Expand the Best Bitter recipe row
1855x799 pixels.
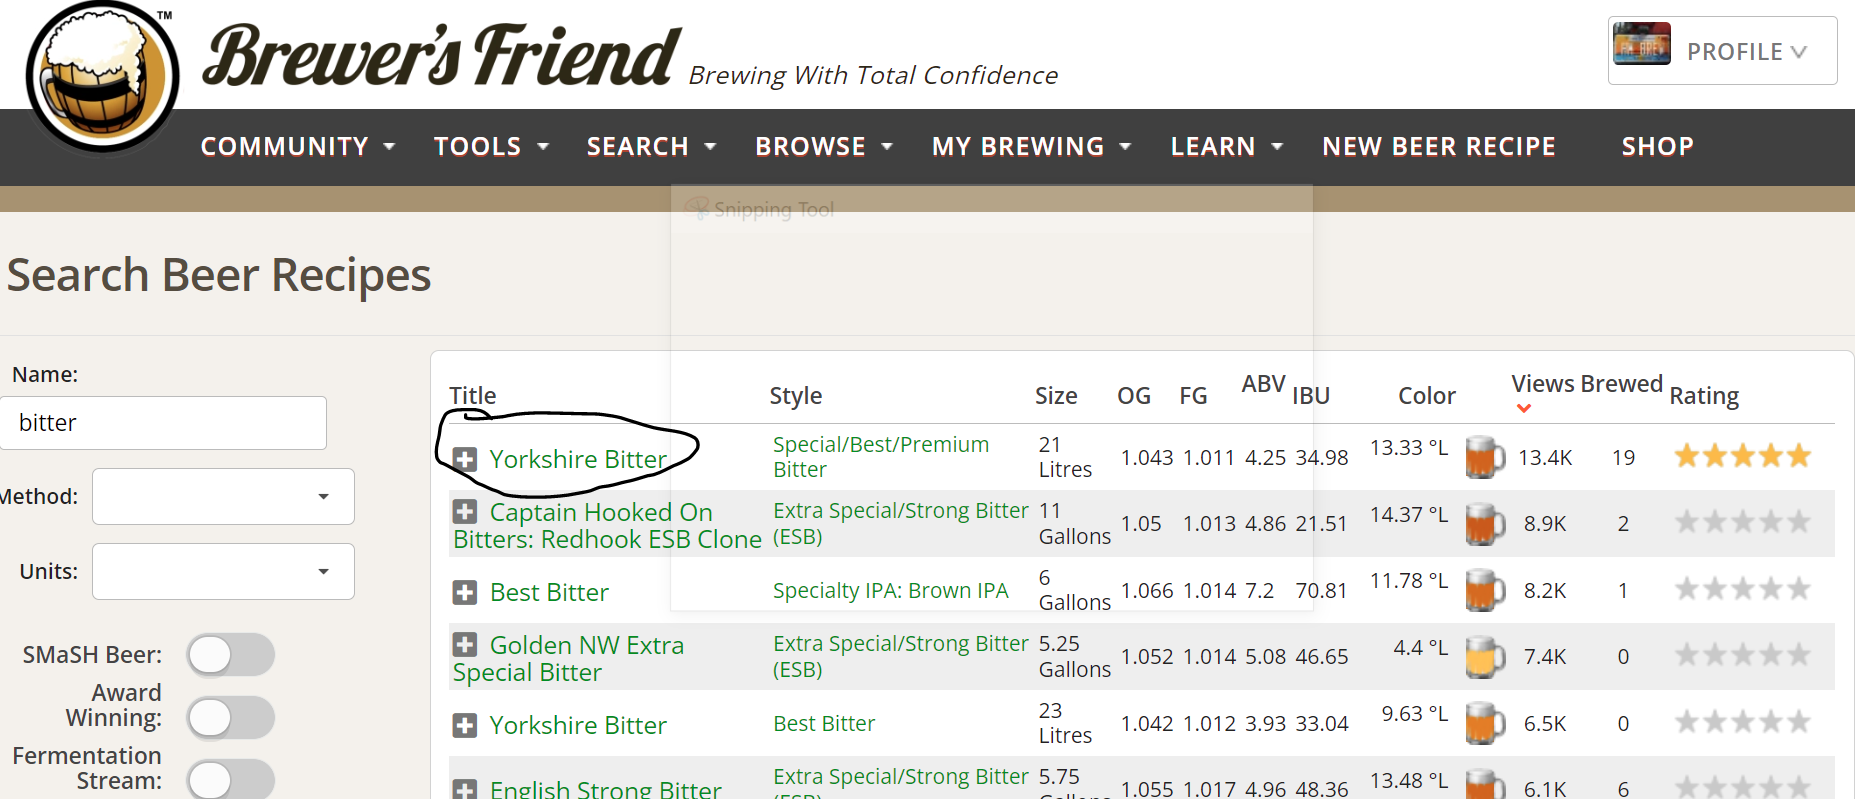click(465, 592)
